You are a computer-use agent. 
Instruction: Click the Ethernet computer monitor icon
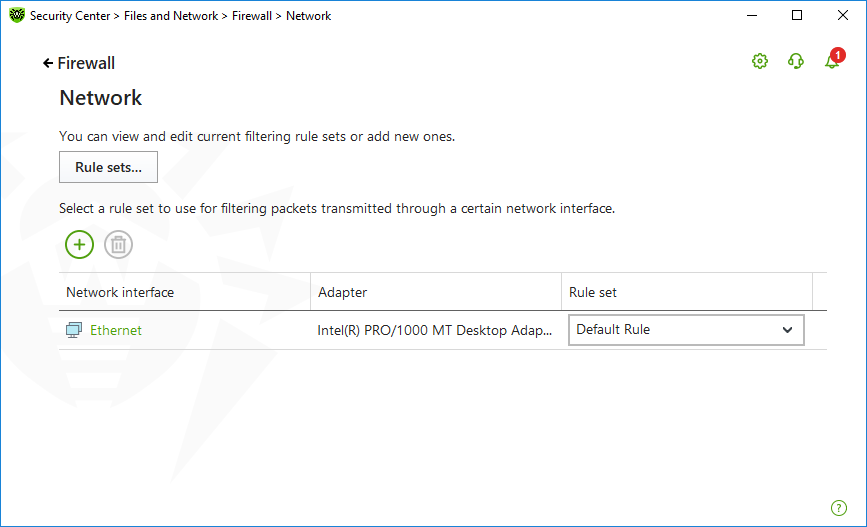(74, 330)
